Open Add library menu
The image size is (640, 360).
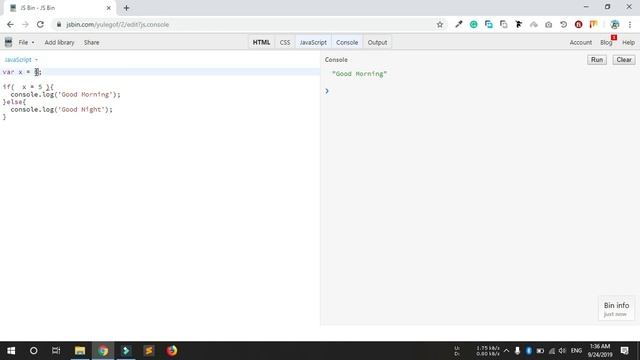pos(59,42)
